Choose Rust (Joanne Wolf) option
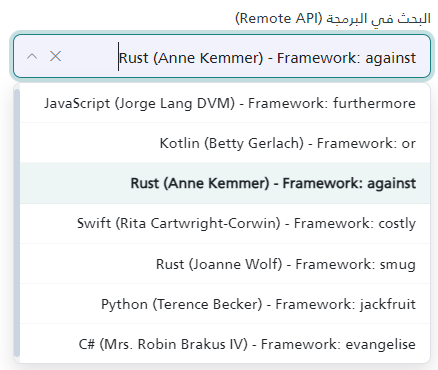 [x=225, y=264]
